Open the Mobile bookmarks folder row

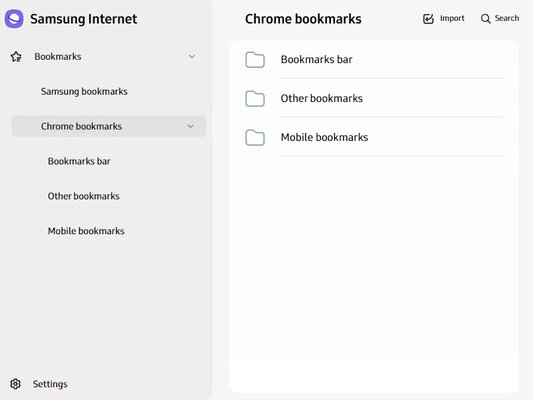pyautogui.click(x=374, y=137)
